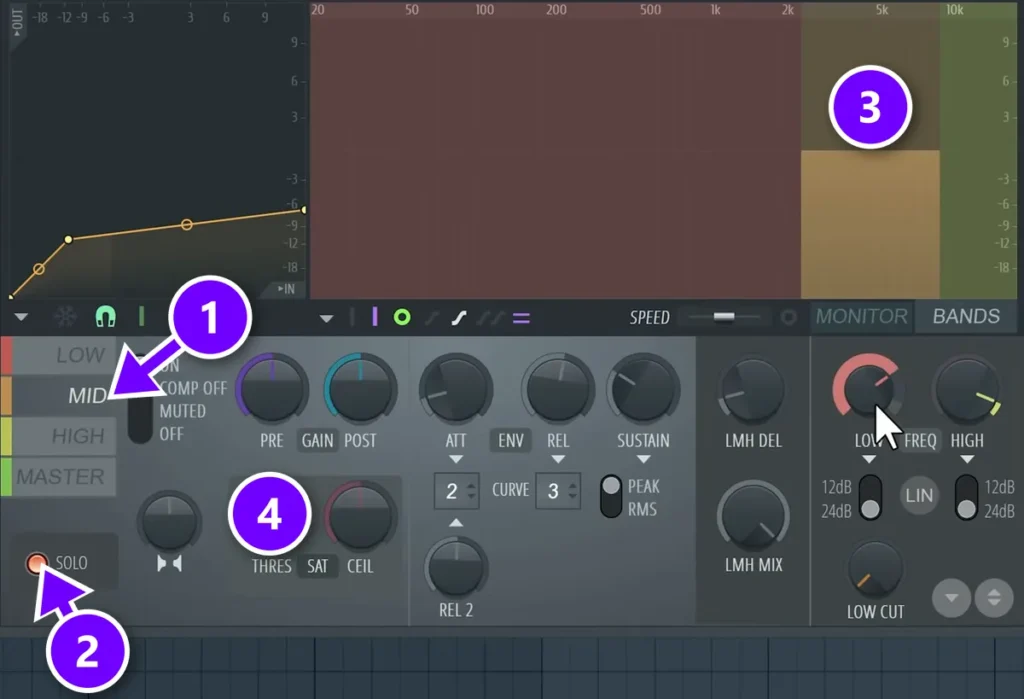1024x699 pixels.
Task: Click the SUSTAIN knob
Action: (643, 389)
